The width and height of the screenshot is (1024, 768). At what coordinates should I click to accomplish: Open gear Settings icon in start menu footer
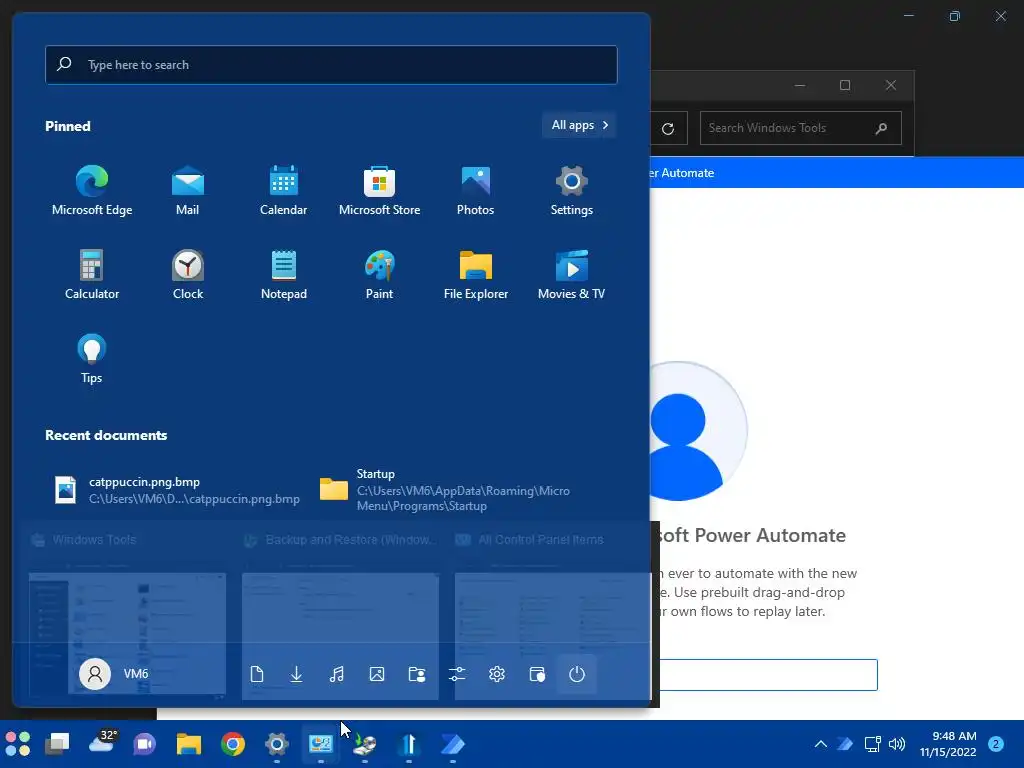[497, 674]
